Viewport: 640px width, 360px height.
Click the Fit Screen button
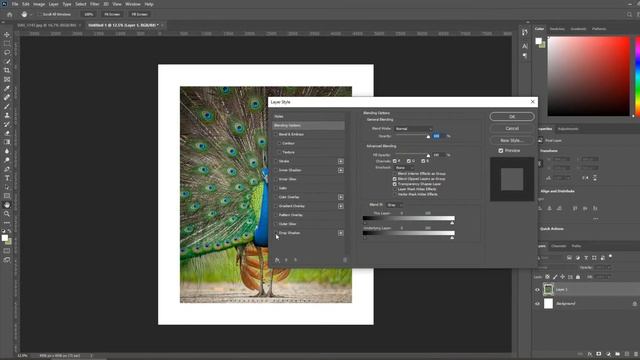coord(112,14)
